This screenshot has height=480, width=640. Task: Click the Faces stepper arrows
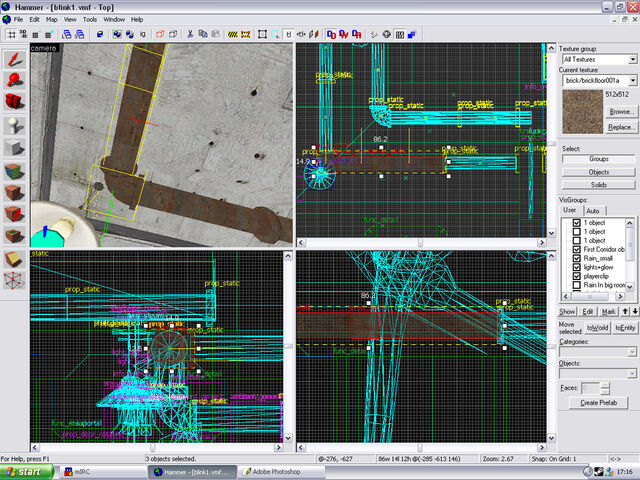[605, 388]
